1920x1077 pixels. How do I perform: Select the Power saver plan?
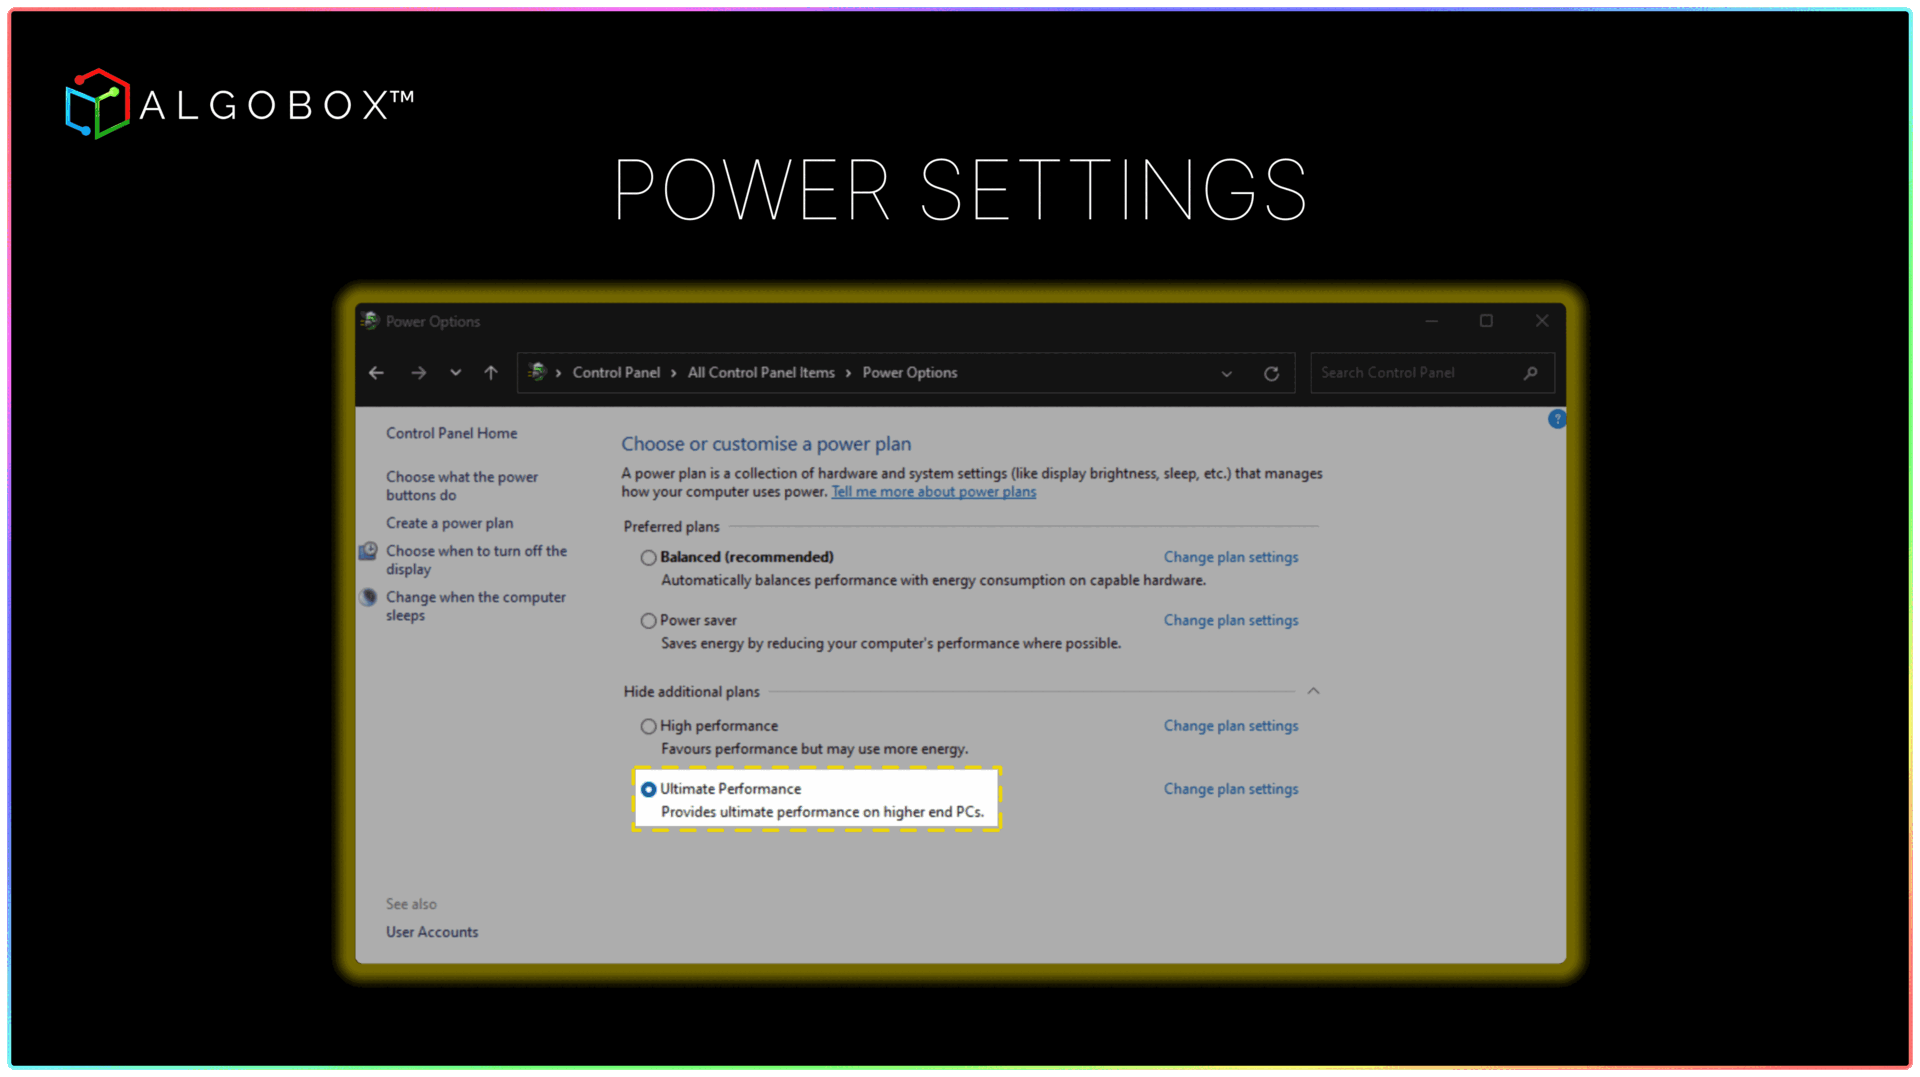[x=649, y=621]
